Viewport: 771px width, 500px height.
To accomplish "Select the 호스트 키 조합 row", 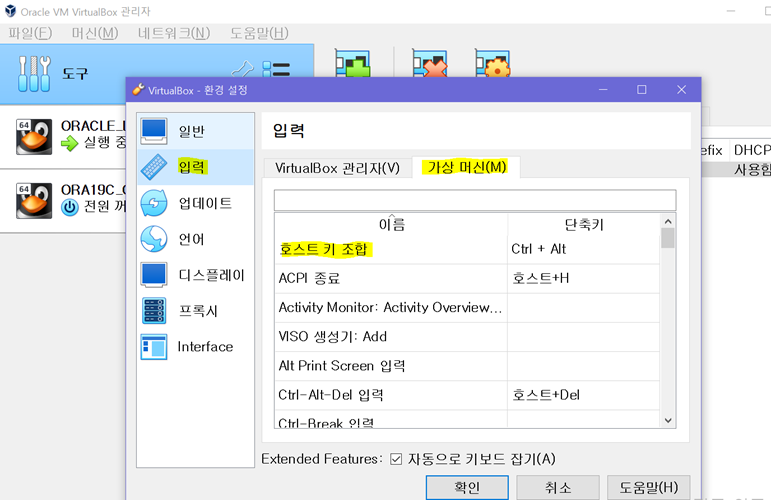I will pos(467,249).
